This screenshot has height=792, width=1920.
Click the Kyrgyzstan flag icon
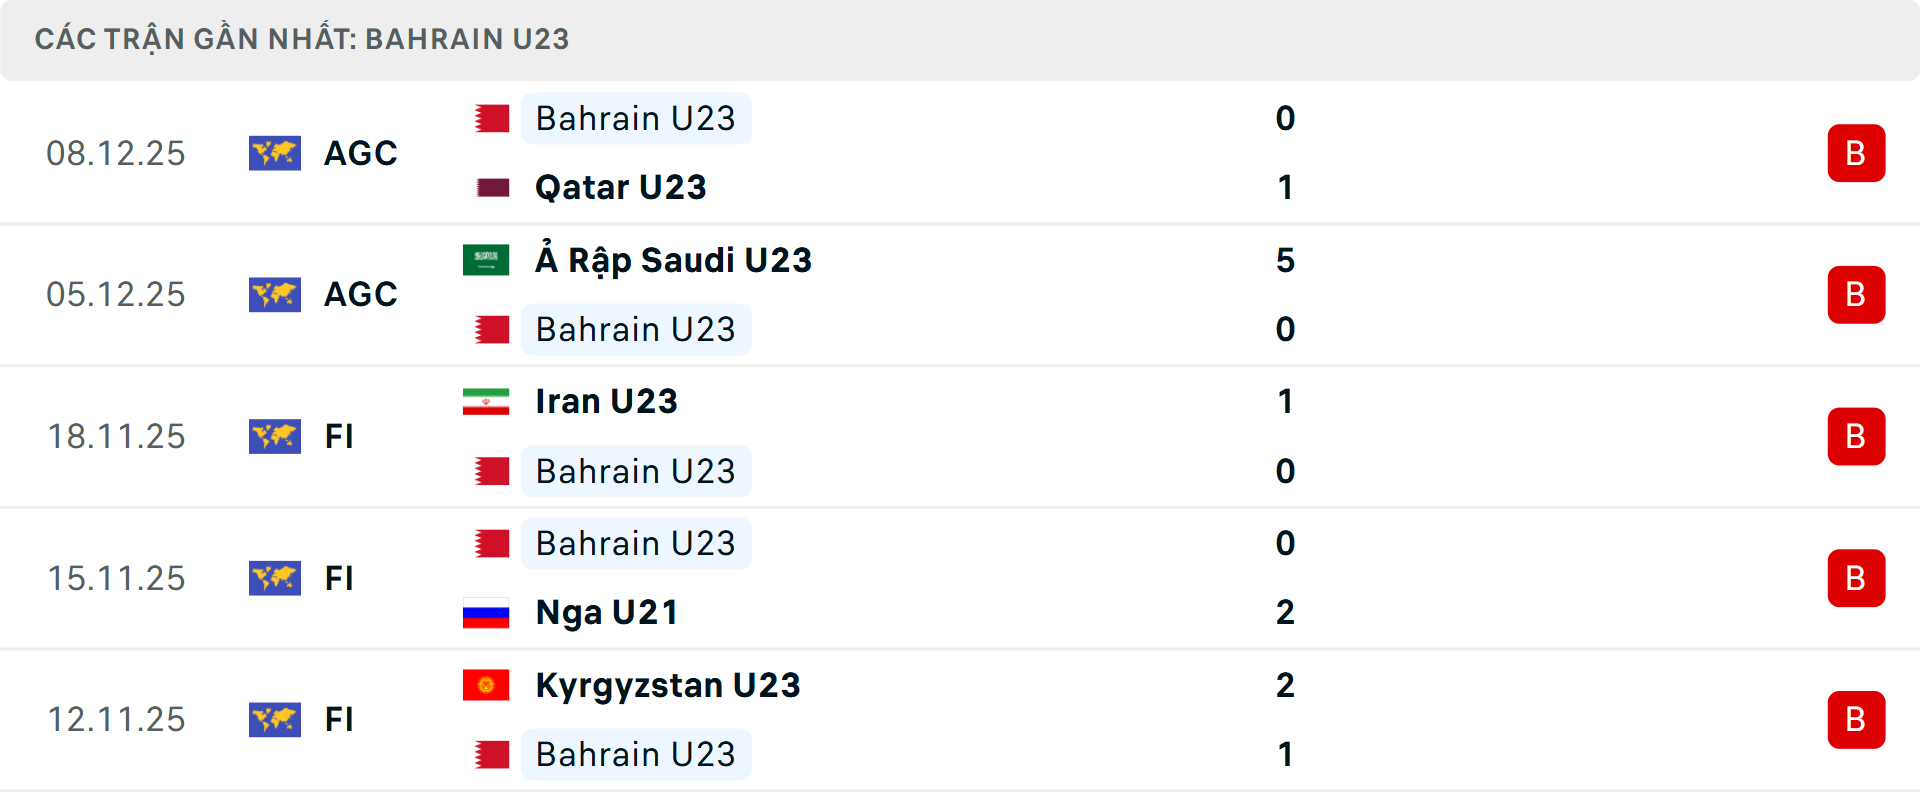point(486,686)
